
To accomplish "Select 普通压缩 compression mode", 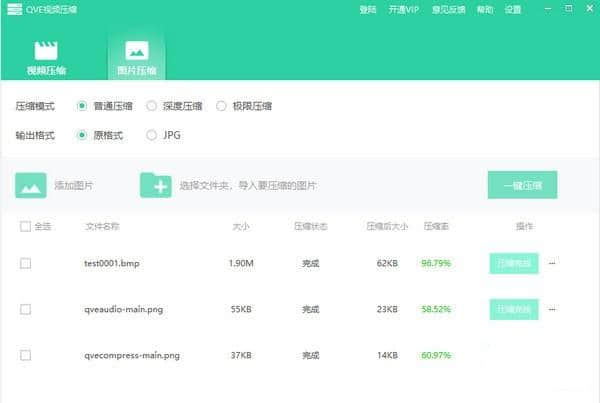I will [x=82, y=105].
